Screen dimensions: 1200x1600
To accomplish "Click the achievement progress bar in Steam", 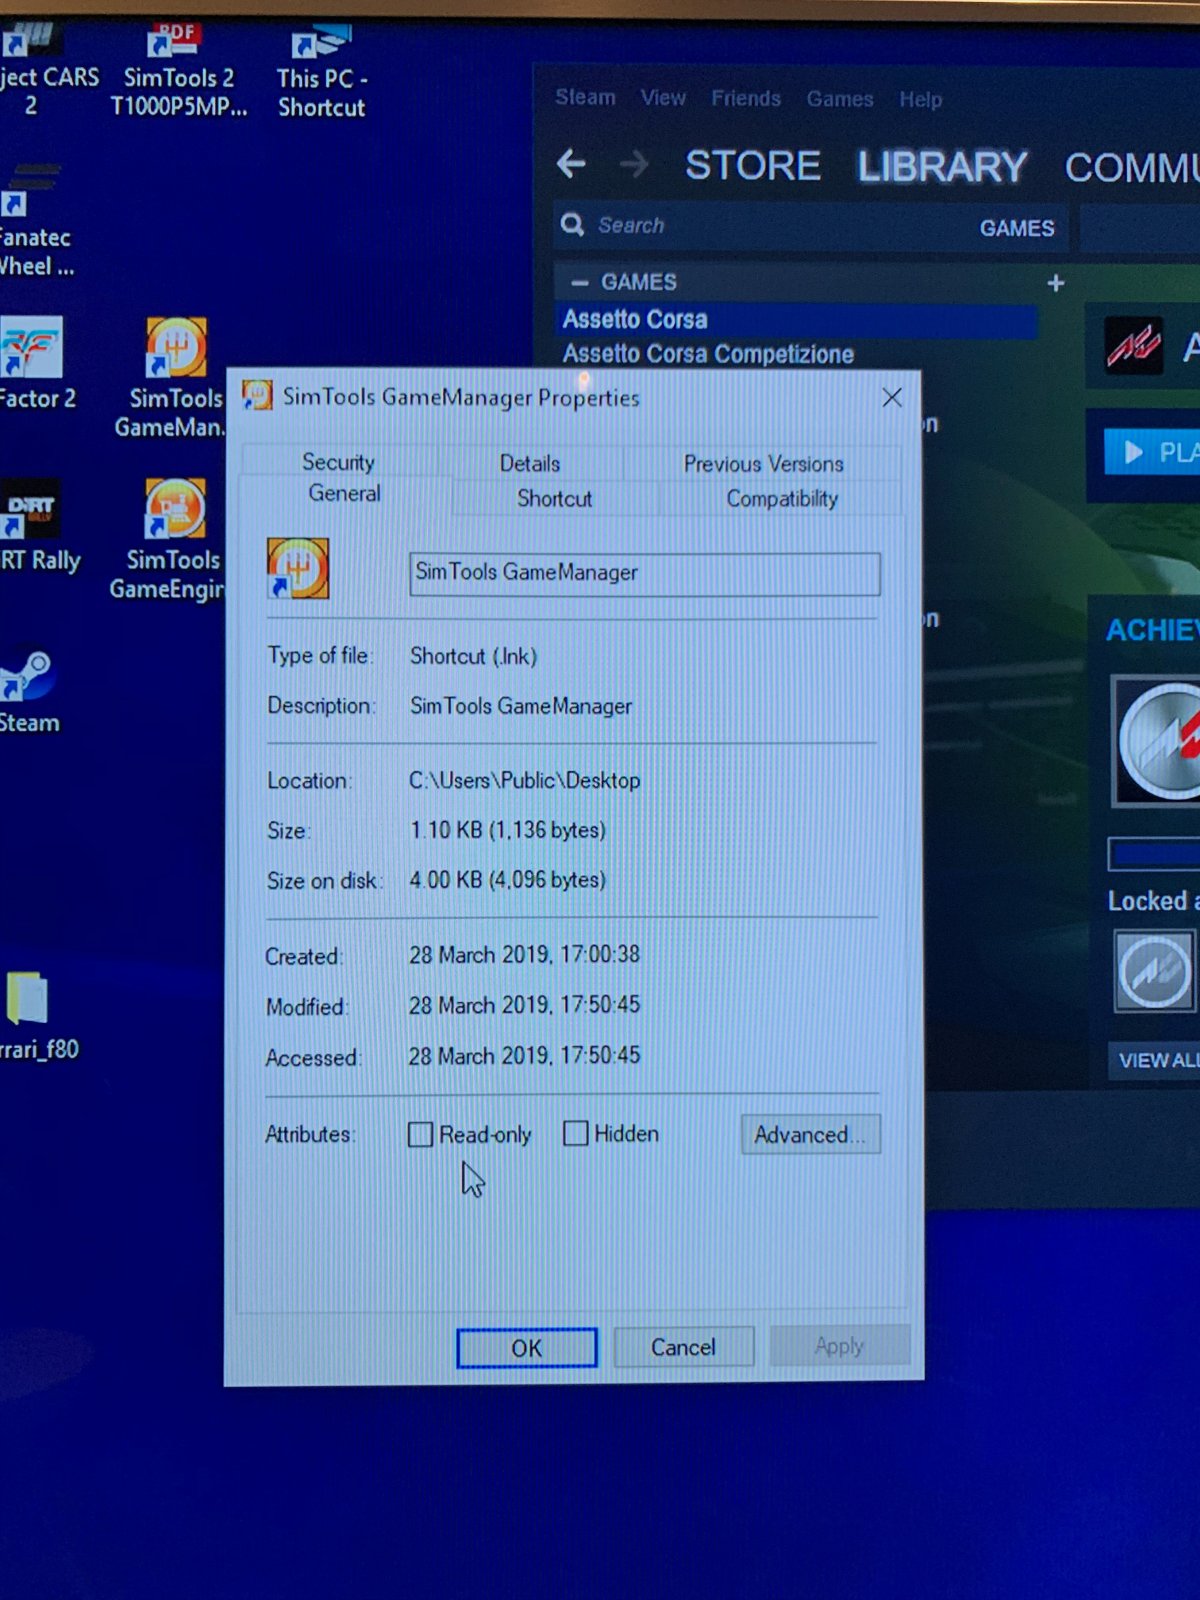I will [x=1155, y=854].
